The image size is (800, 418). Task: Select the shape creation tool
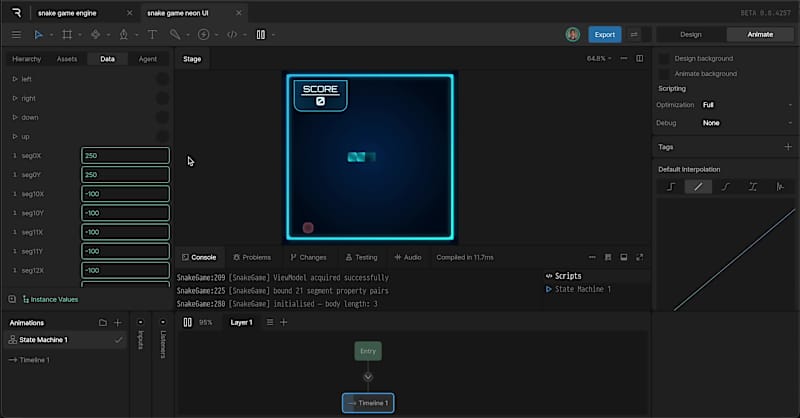(95, 35)
